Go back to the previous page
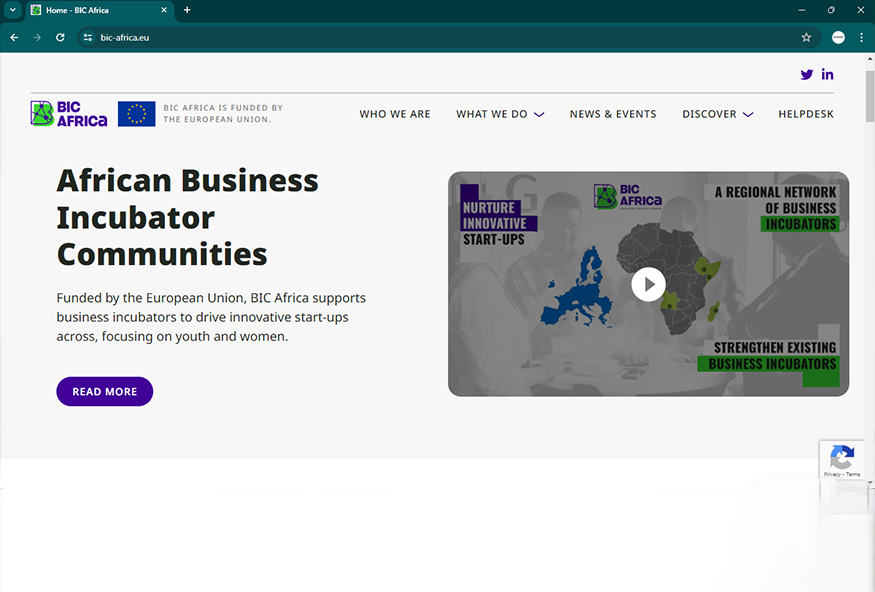 pyautogui.click(x=14, y=37)
